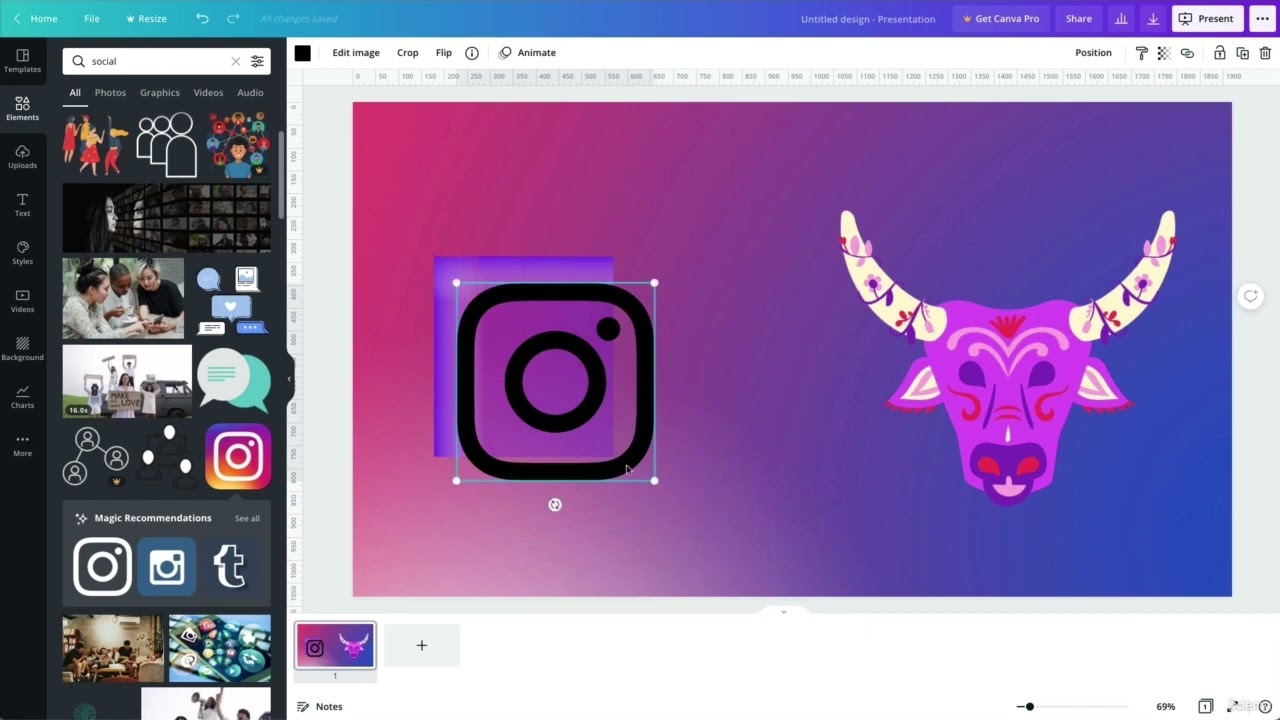
Task: Open the Notes panel
Action: point(320,706)
